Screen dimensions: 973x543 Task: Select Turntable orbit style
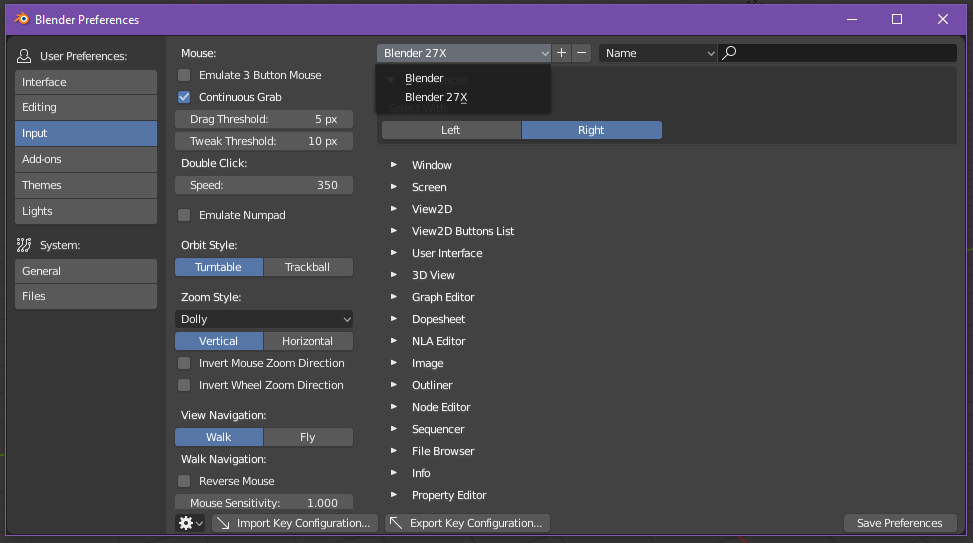(219, 267)
